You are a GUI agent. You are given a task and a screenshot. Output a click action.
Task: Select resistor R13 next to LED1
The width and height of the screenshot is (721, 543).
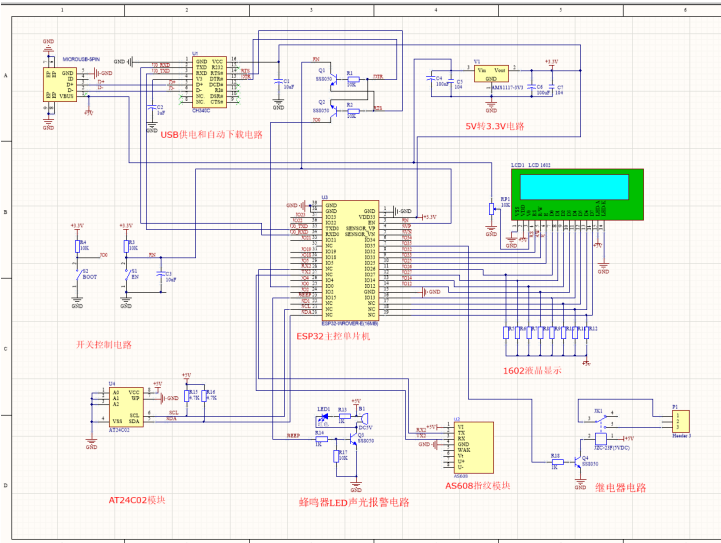344,416
